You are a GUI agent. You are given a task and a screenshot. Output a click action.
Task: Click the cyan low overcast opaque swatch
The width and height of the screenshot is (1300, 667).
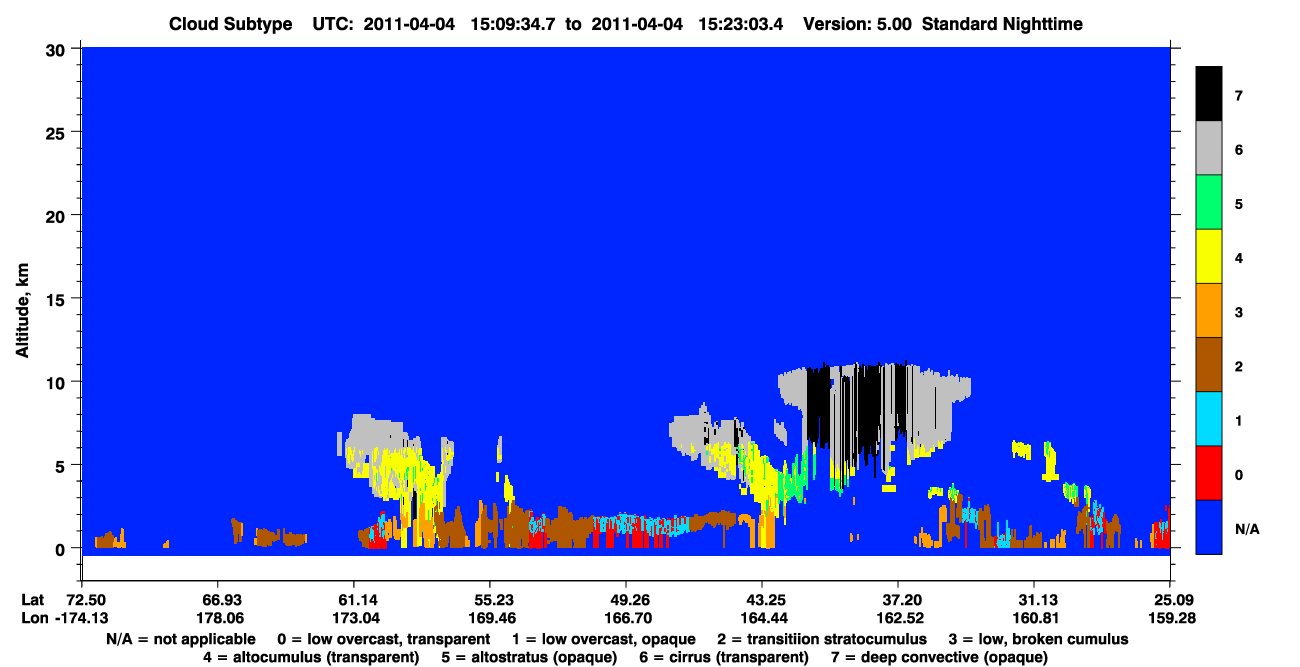tap(1209, 418)
